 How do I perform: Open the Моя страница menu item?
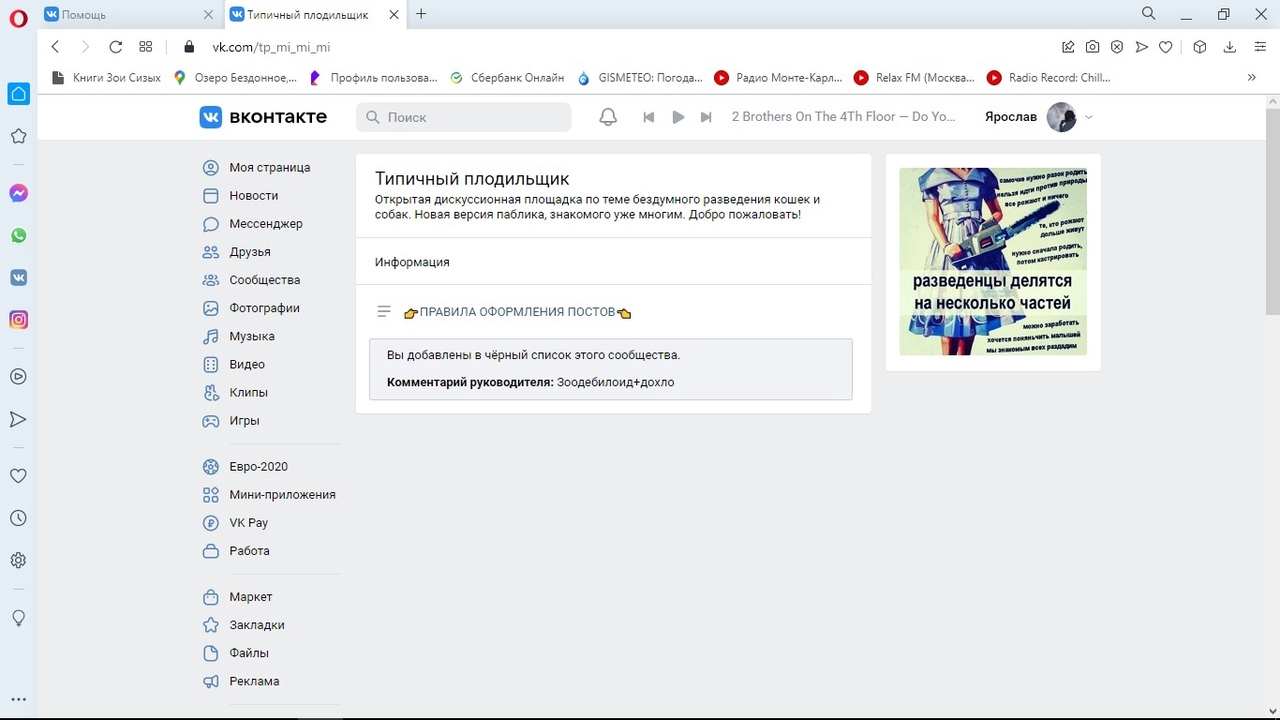(270, 168)
